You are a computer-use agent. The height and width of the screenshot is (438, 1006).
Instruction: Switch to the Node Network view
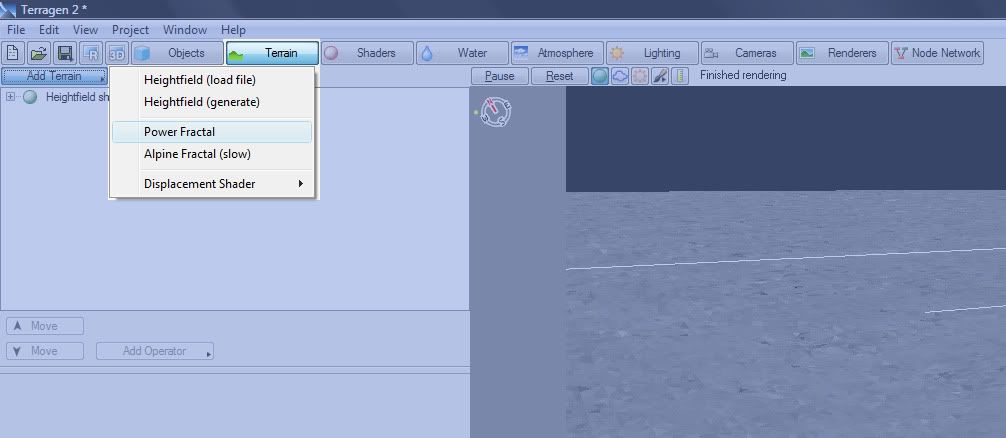tap(937, 53)
